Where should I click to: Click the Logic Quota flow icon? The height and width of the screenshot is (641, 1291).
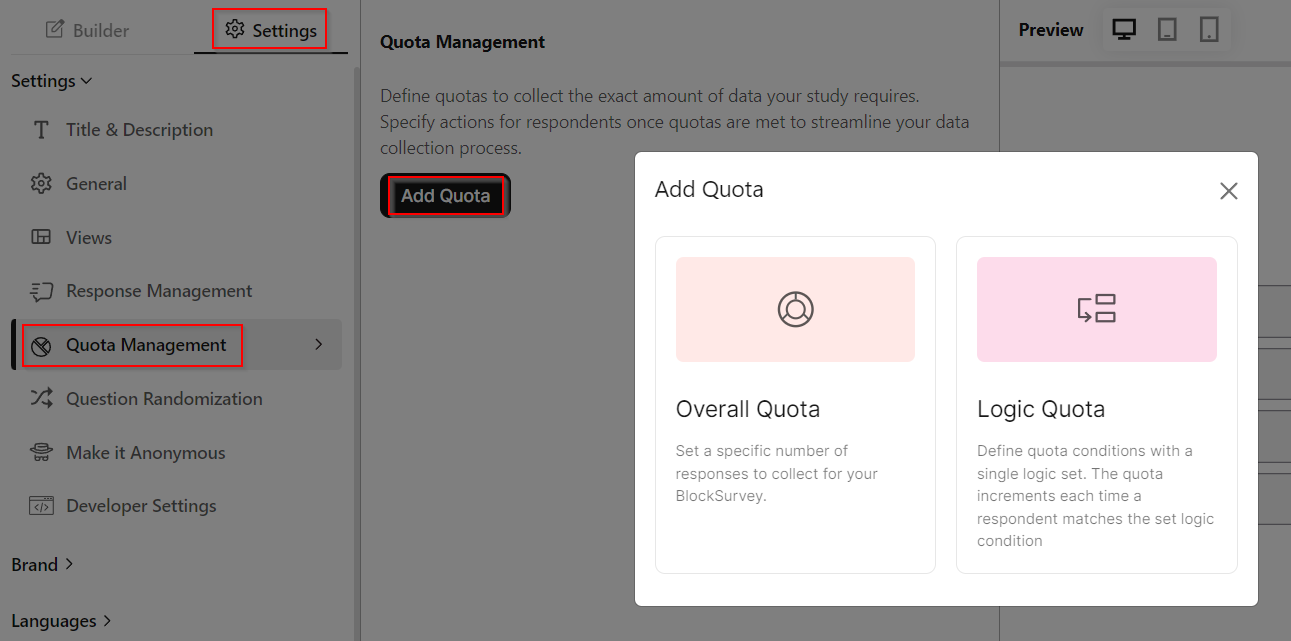[x=1096, y=309]
